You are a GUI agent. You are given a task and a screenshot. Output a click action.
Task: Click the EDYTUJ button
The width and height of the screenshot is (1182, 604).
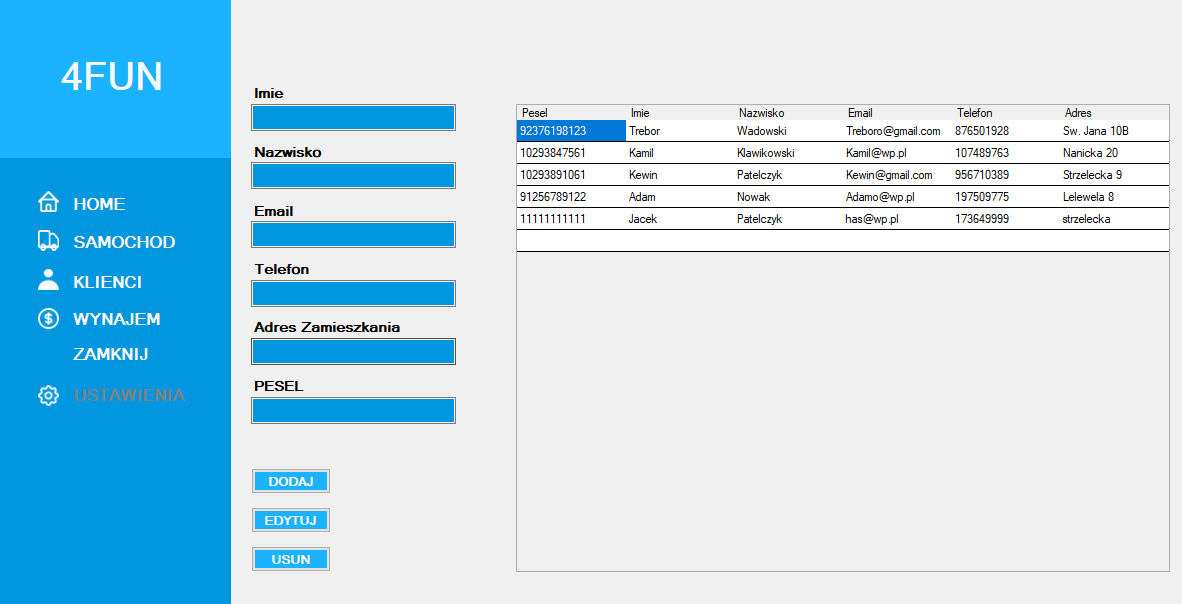(x=291, y=519)
